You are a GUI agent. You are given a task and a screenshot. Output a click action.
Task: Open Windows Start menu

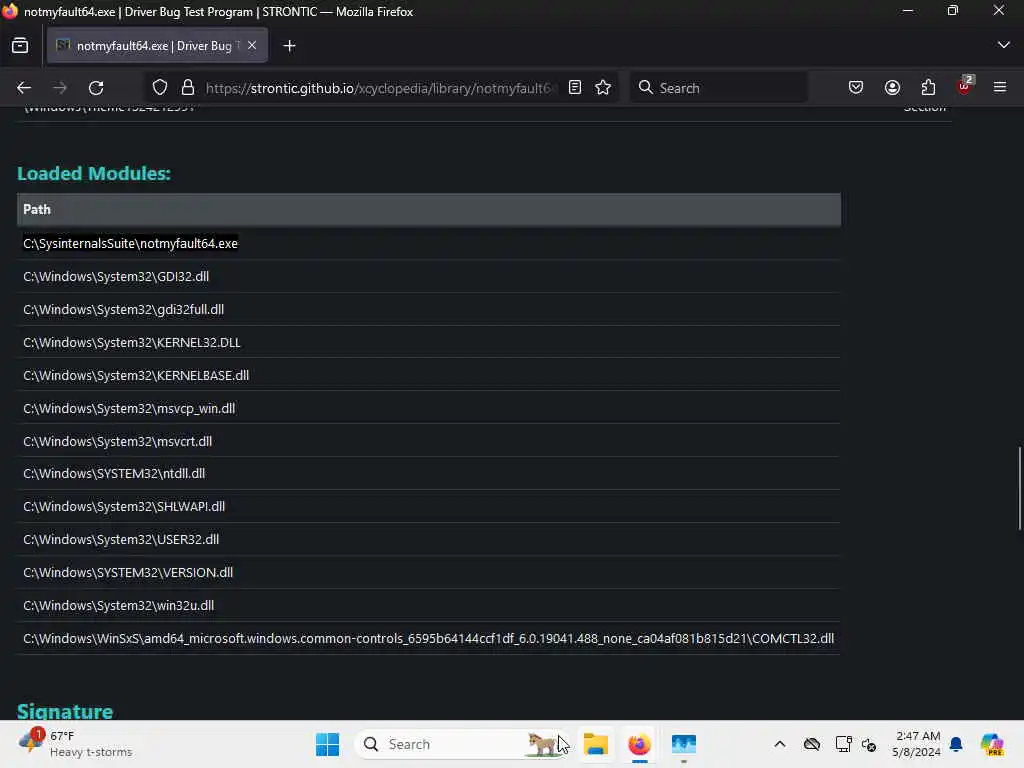tap(327, 744)
